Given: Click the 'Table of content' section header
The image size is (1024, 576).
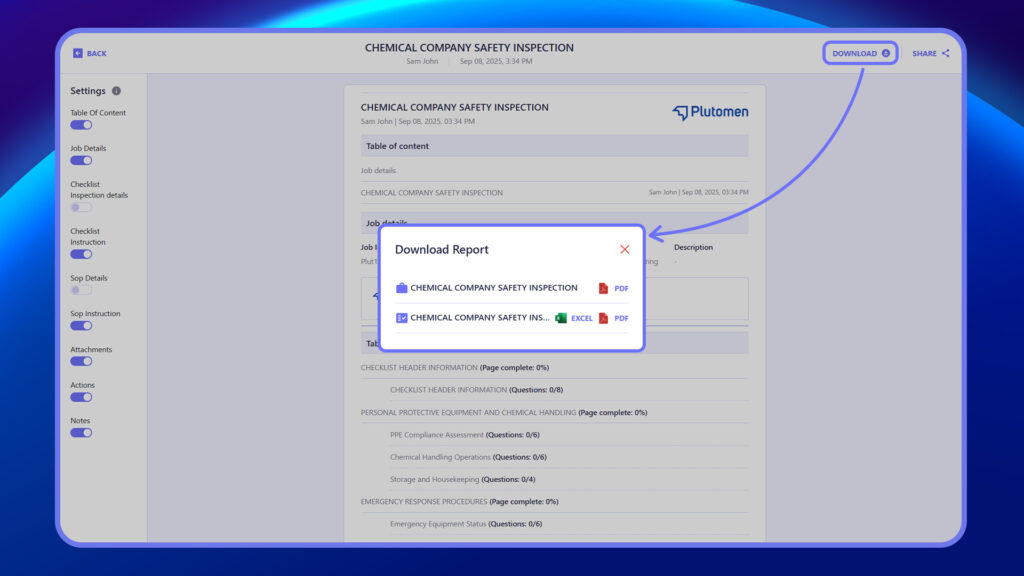Looking at the screenshot, I should [554, 146].
